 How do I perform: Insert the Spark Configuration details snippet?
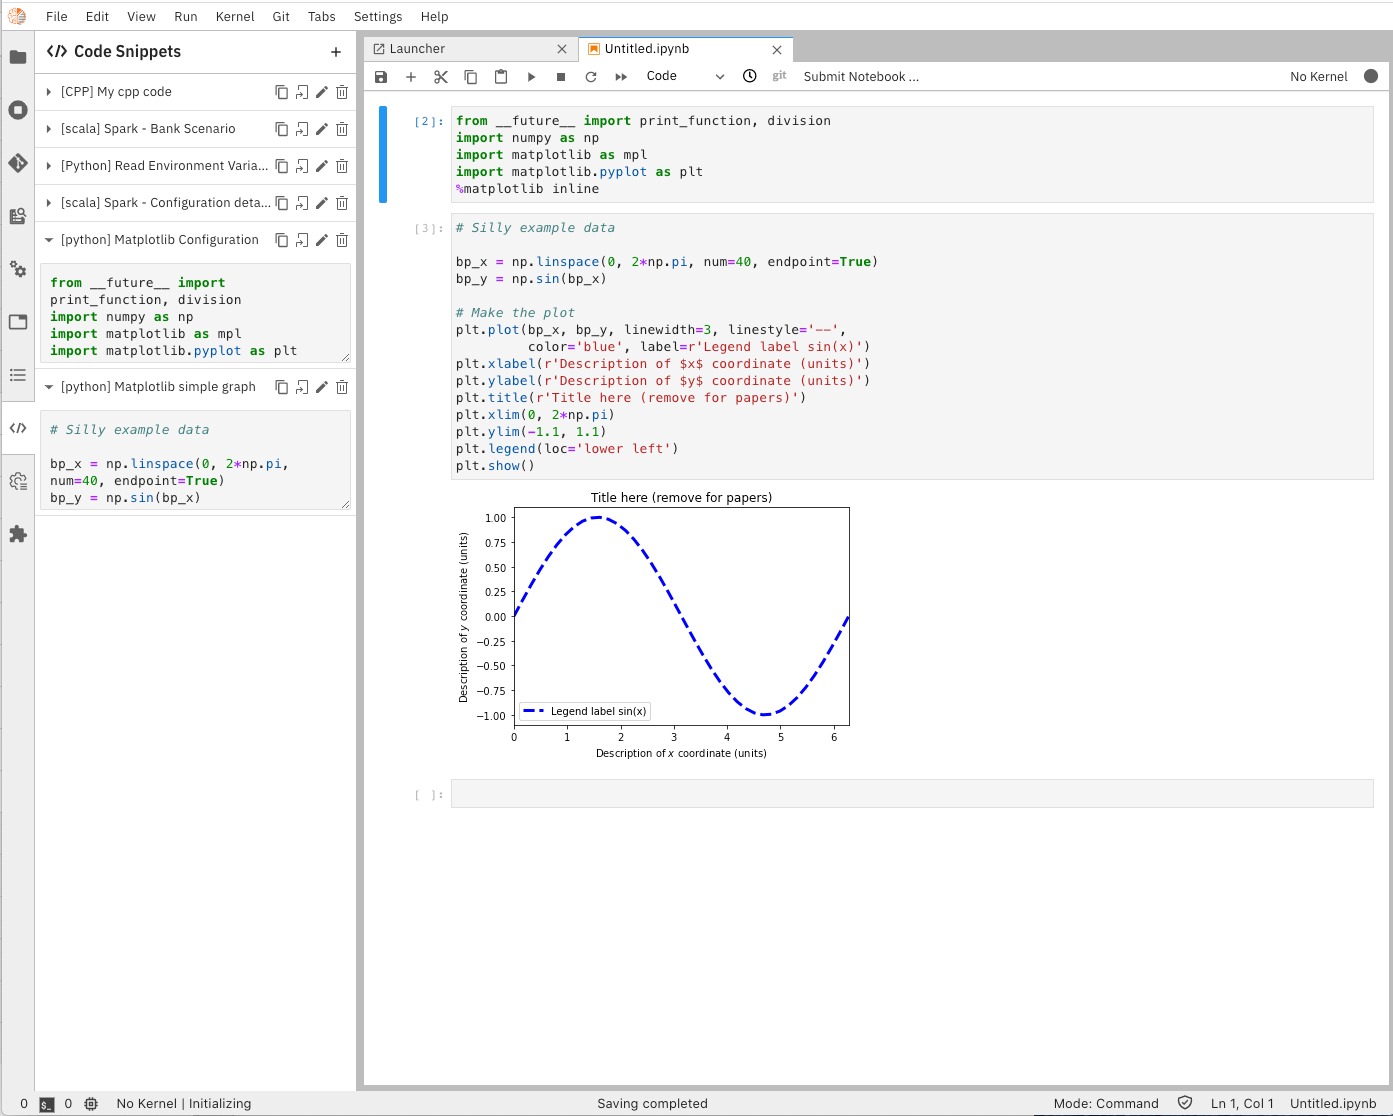pyautogui.click(x=302, y=203)
